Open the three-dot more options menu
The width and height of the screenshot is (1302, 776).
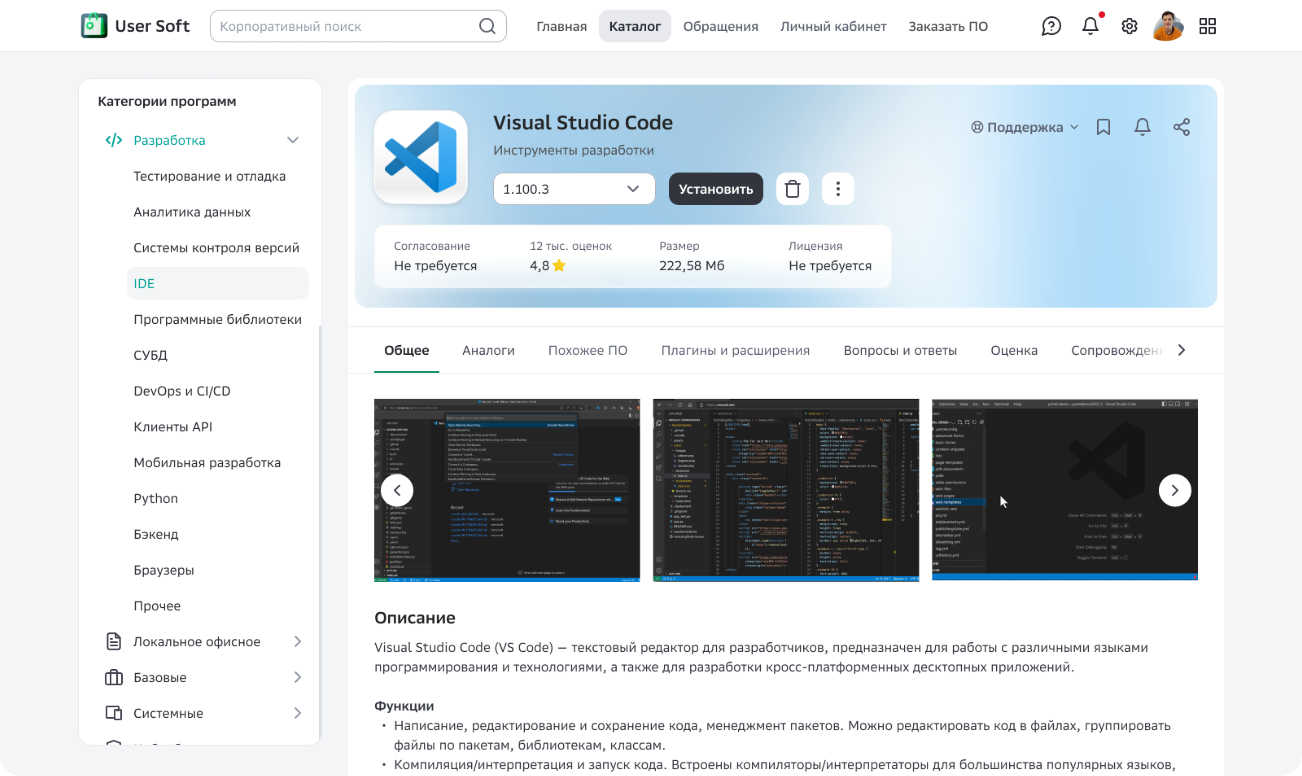pos(838,189)
